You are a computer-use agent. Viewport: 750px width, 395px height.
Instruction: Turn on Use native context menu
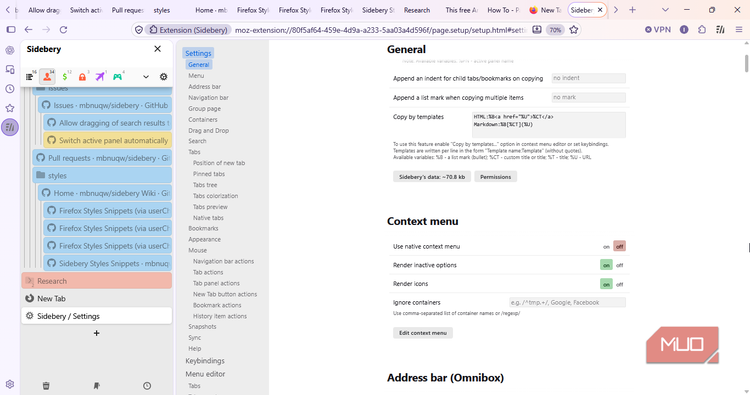click(606, 247)
